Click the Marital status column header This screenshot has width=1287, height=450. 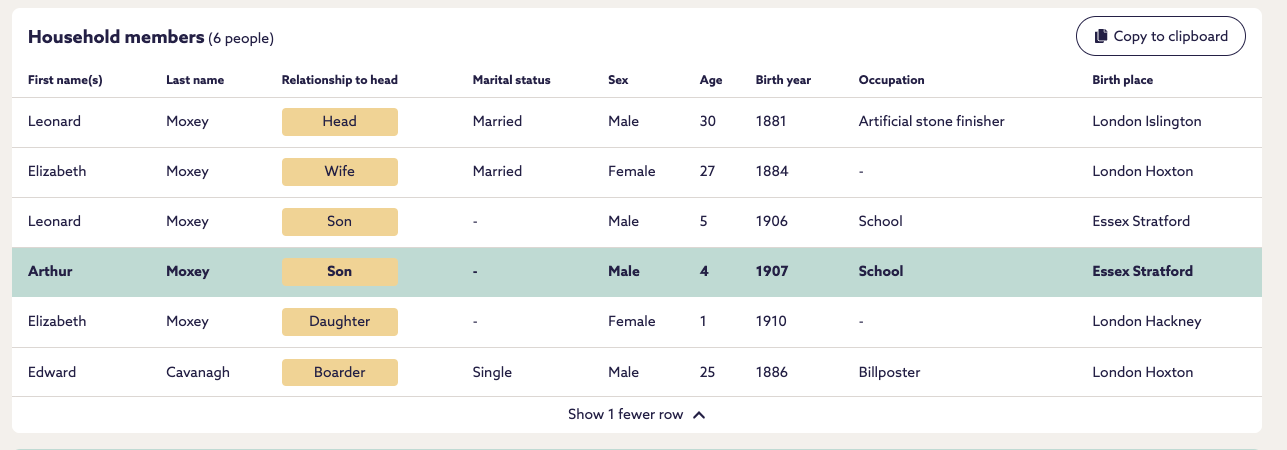(511, 80)
